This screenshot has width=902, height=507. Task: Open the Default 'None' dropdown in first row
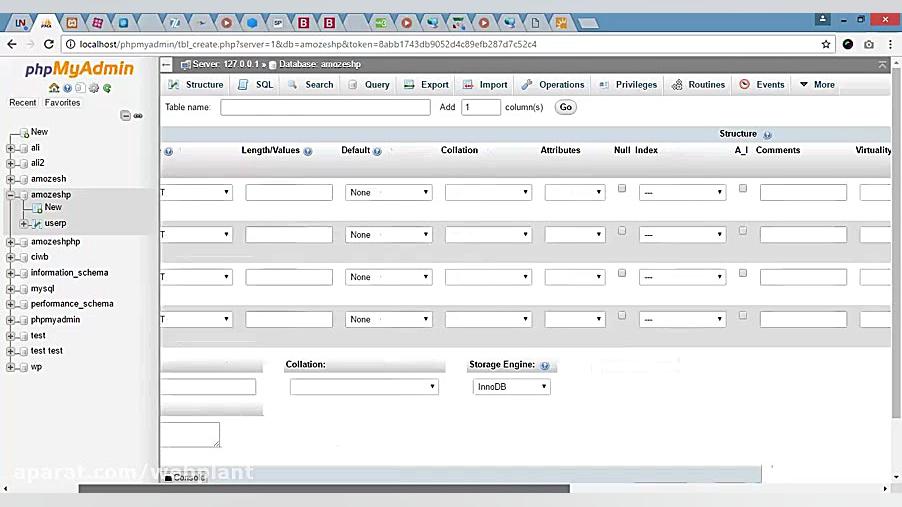tap(388, 192)
